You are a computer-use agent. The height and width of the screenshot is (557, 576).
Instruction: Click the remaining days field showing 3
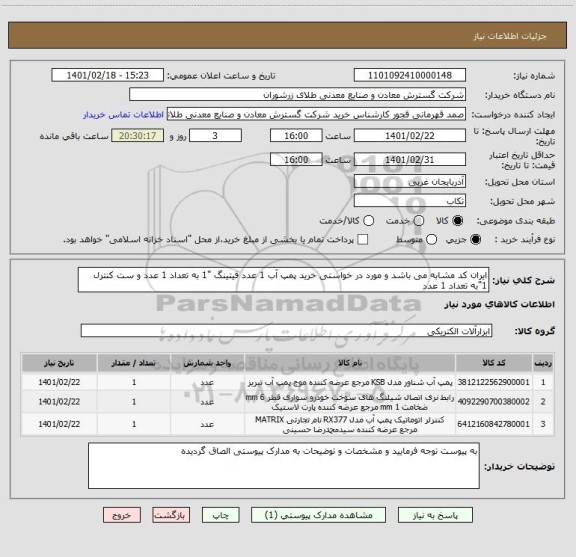(x=215, y=136)
